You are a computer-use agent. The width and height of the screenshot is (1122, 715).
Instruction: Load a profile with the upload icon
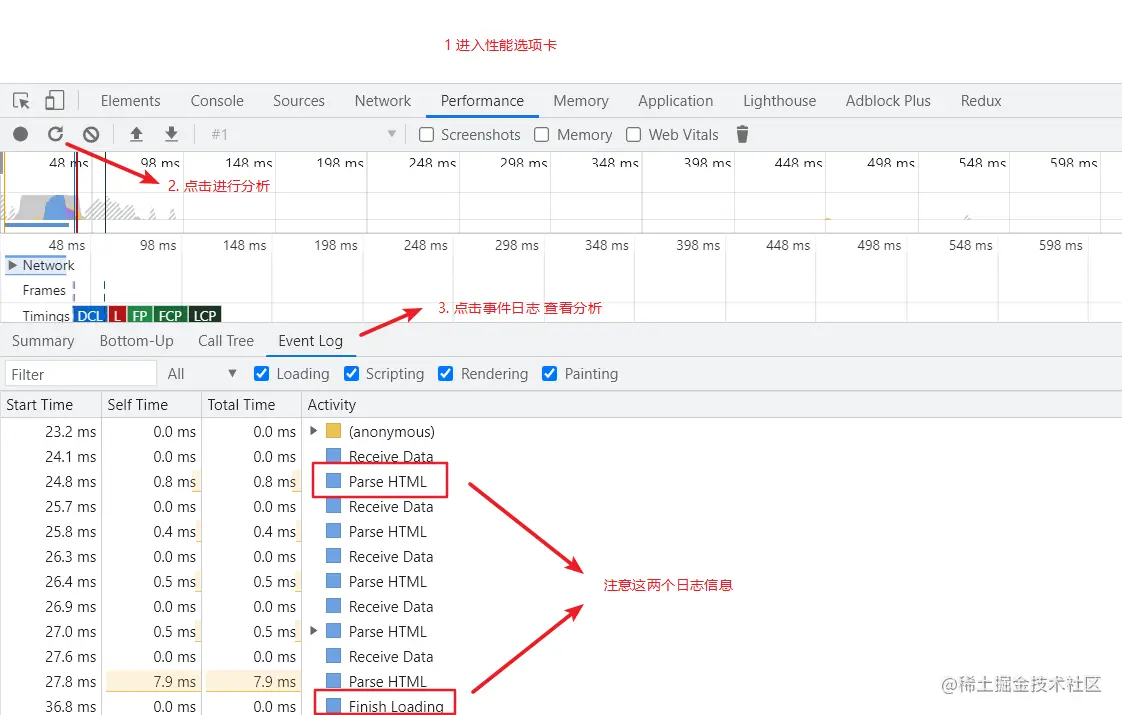coord(136,134)
